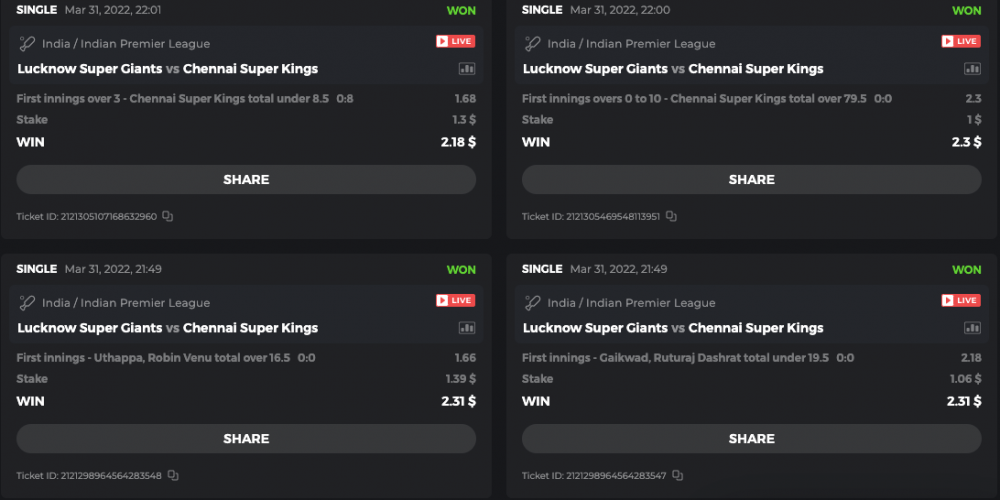This screenshot has width=1000, height=500.
Task: Open Lucknow vs Chennai match on Gaikwad ticket
Action: [x=673, y=328]
